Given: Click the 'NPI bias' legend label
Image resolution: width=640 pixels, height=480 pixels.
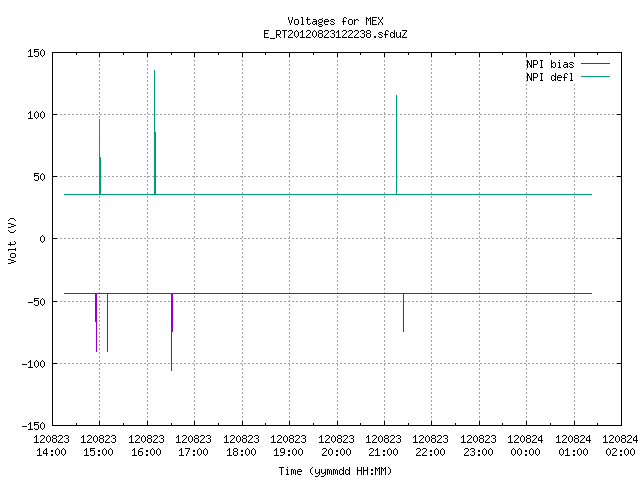Looking at the screenshot, I should (550, 64).
